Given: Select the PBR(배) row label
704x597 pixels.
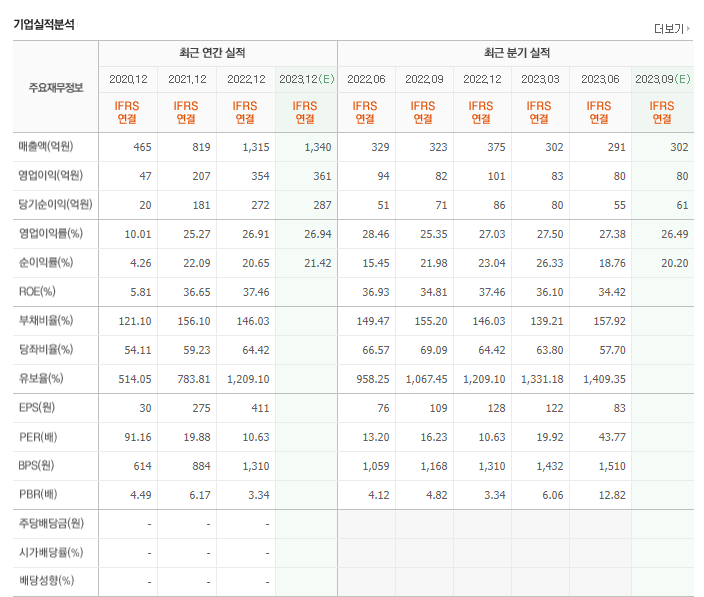Looking at the screenshot, I should [x=38, y=494].
